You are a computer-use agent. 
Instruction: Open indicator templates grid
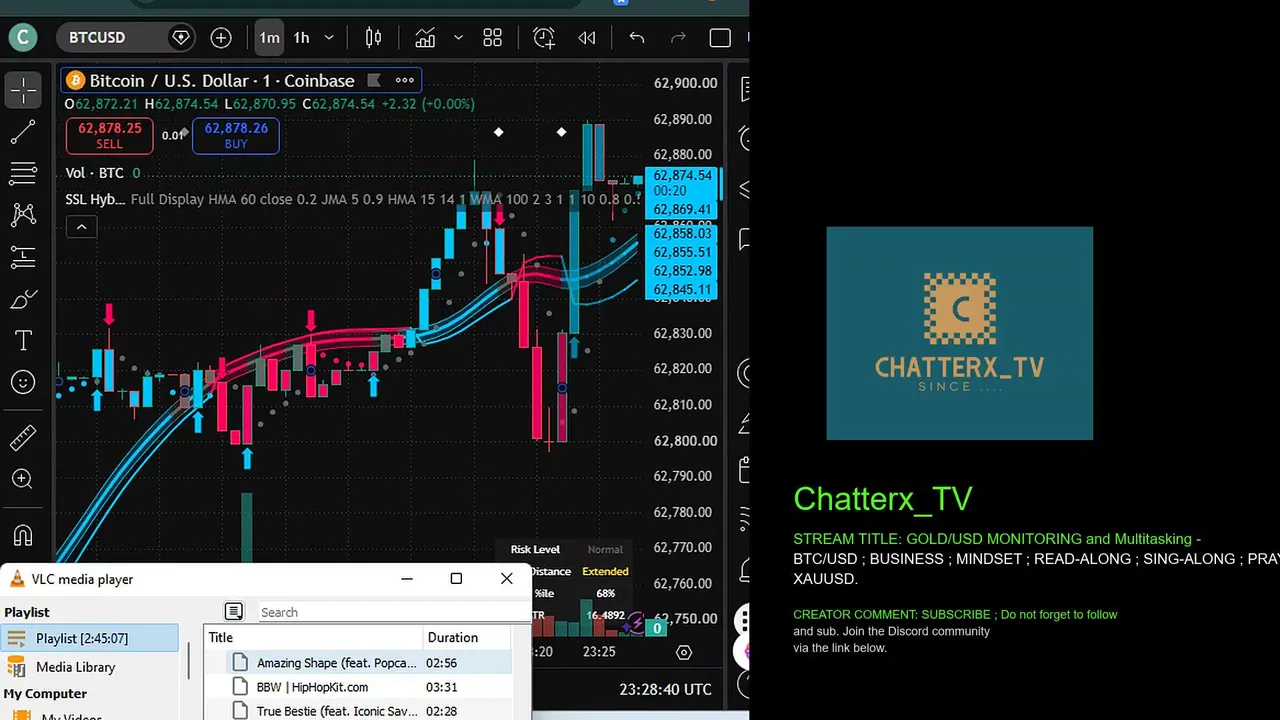click(x=492, y=38)
